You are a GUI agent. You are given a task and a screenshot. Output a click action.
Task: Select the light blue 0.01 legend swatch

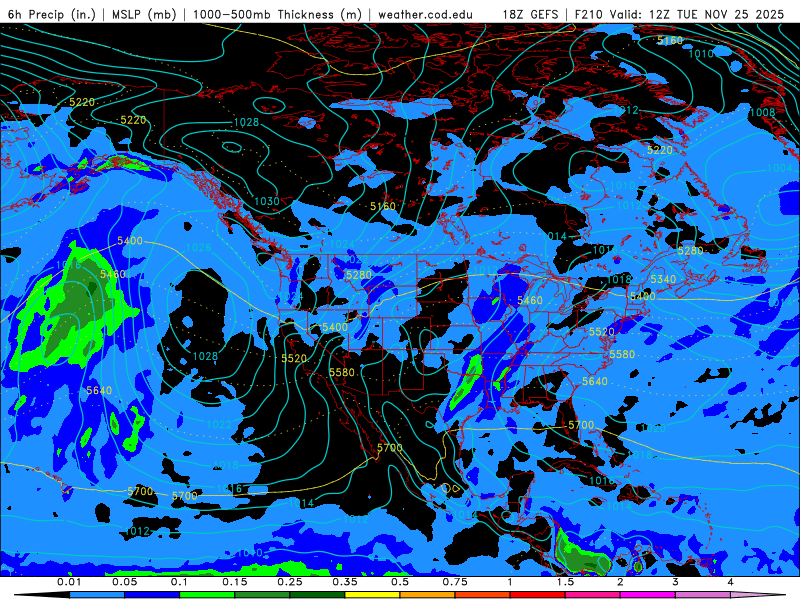pyautogui.click(x=97, y=595)
